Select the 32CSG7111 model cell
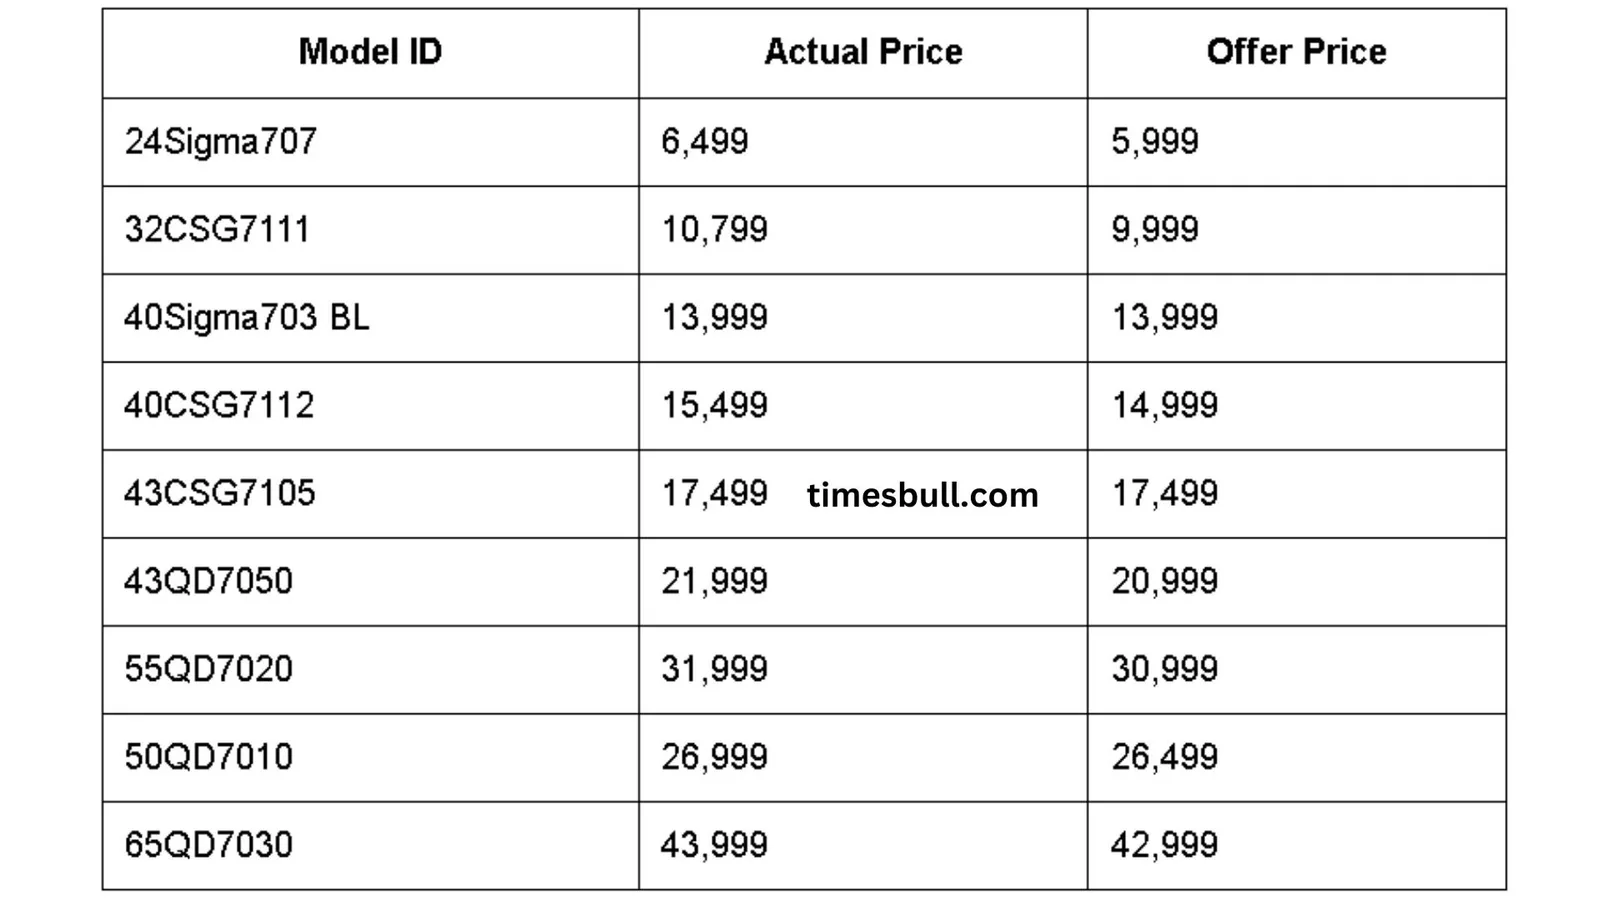Image resolution: width=1600 pixels, height=900 pixels. click(370, 230)
